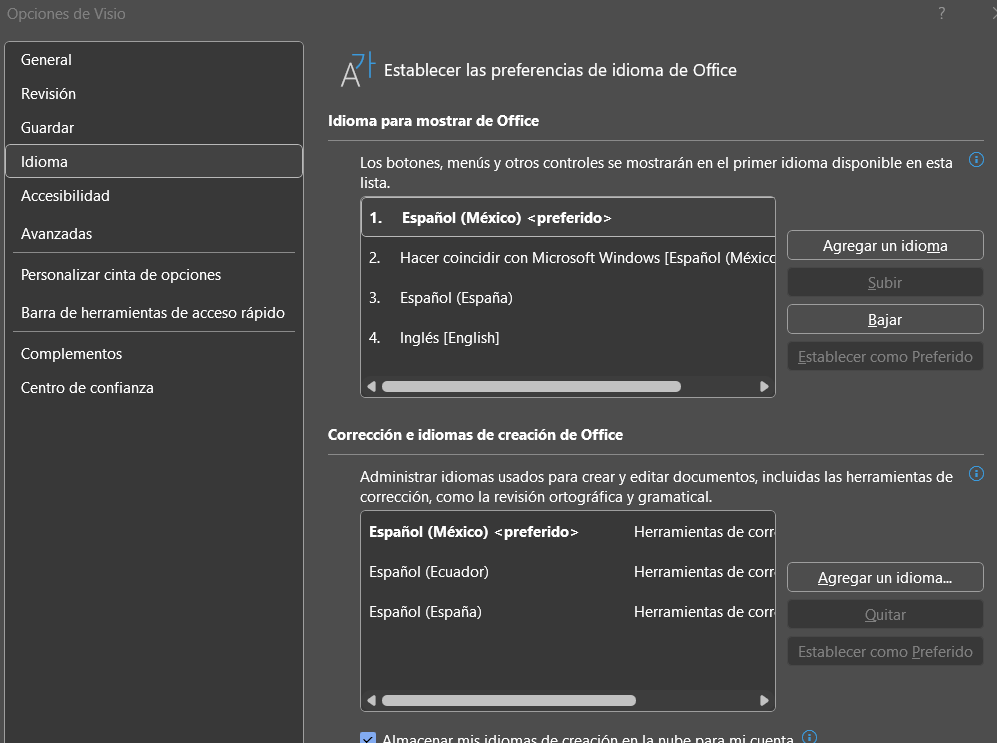Viewport: 997px width, 743px height.
Task: Click Agregar un idioma... for authoring languages
Action: pos(885,578)
